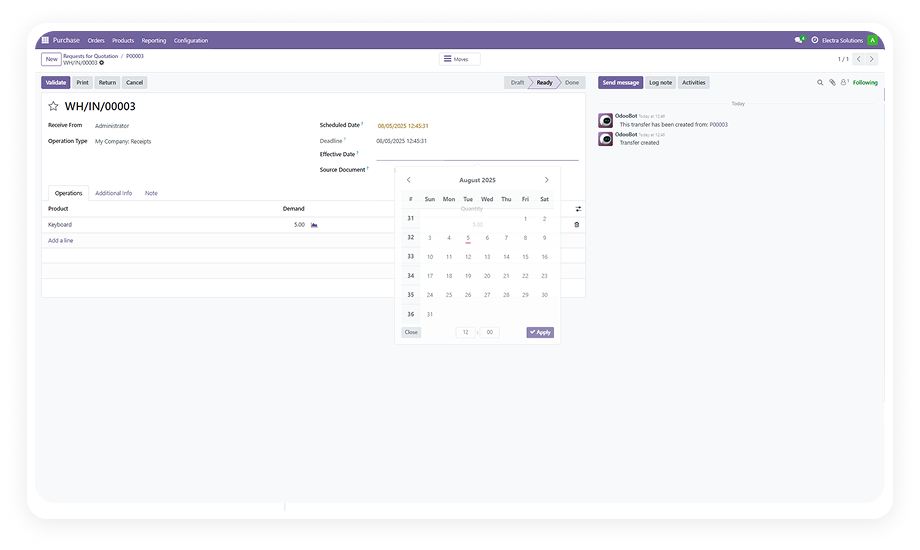Click Log note button
The image size is (920, 550).
(x=660, y=83)
